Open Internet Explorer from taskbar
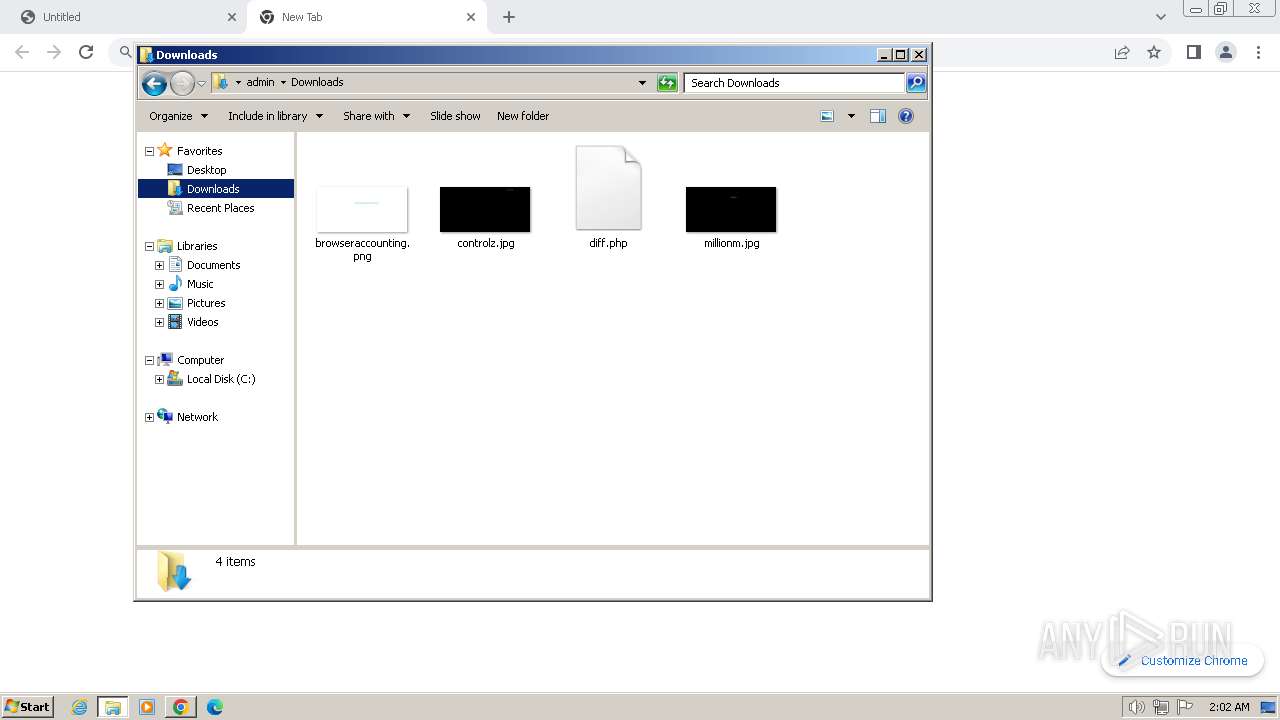 pos(80,707)
